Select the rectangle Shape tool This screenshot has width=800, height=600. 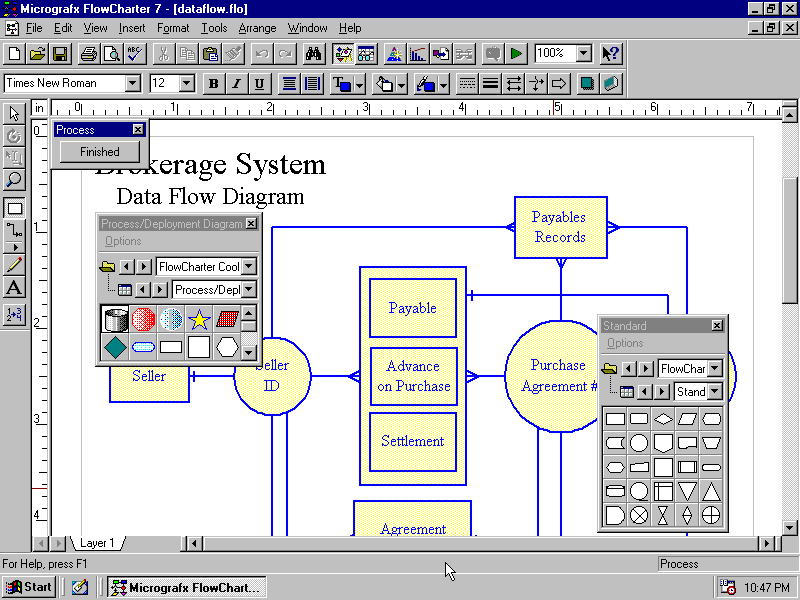(x=14, y=208)
